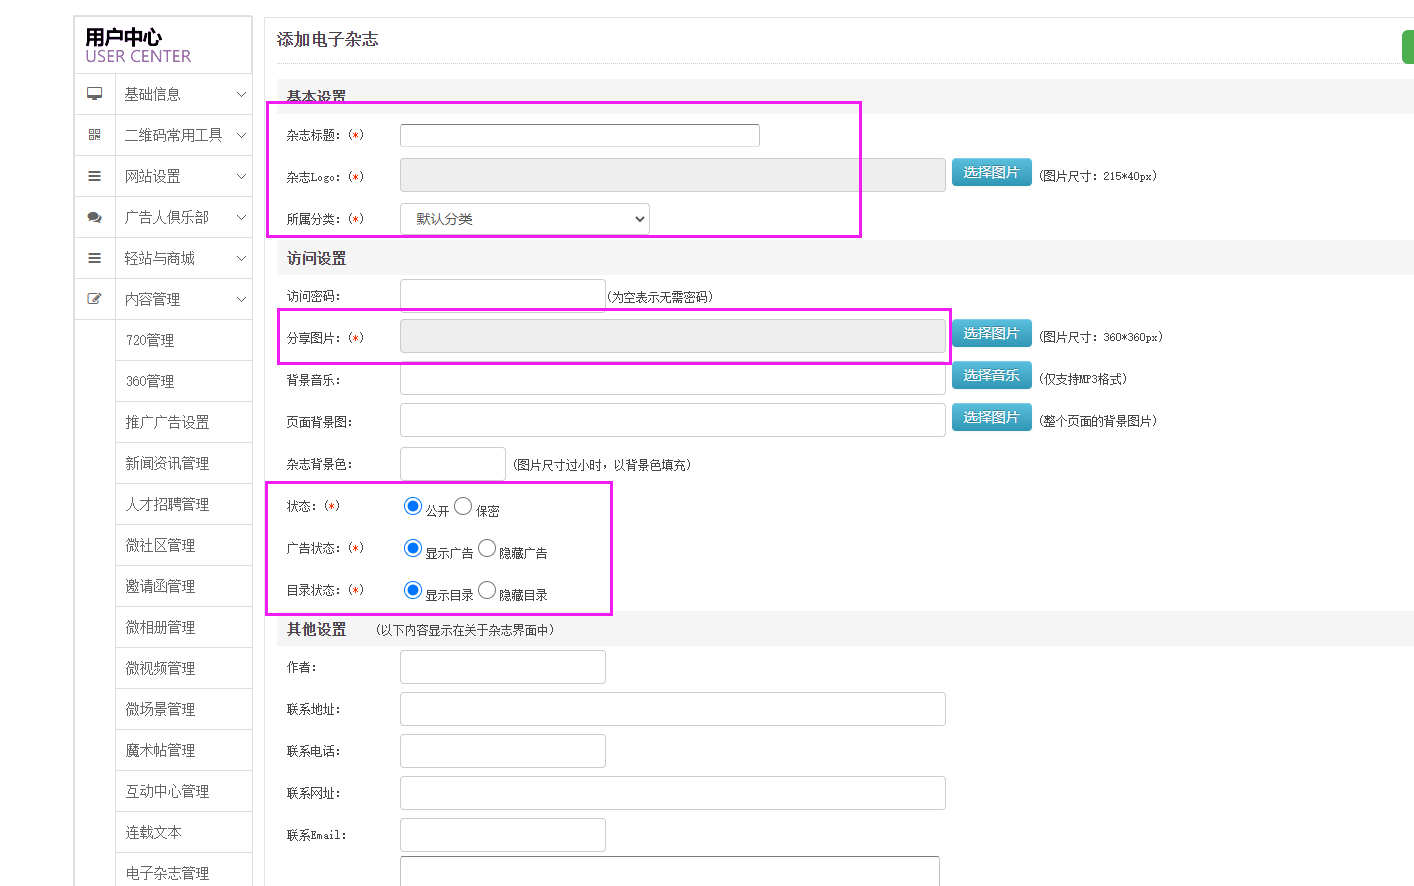Select the 隐藏目录 radio option
The width and height of the screenshot is (1414, 886).
487,590
